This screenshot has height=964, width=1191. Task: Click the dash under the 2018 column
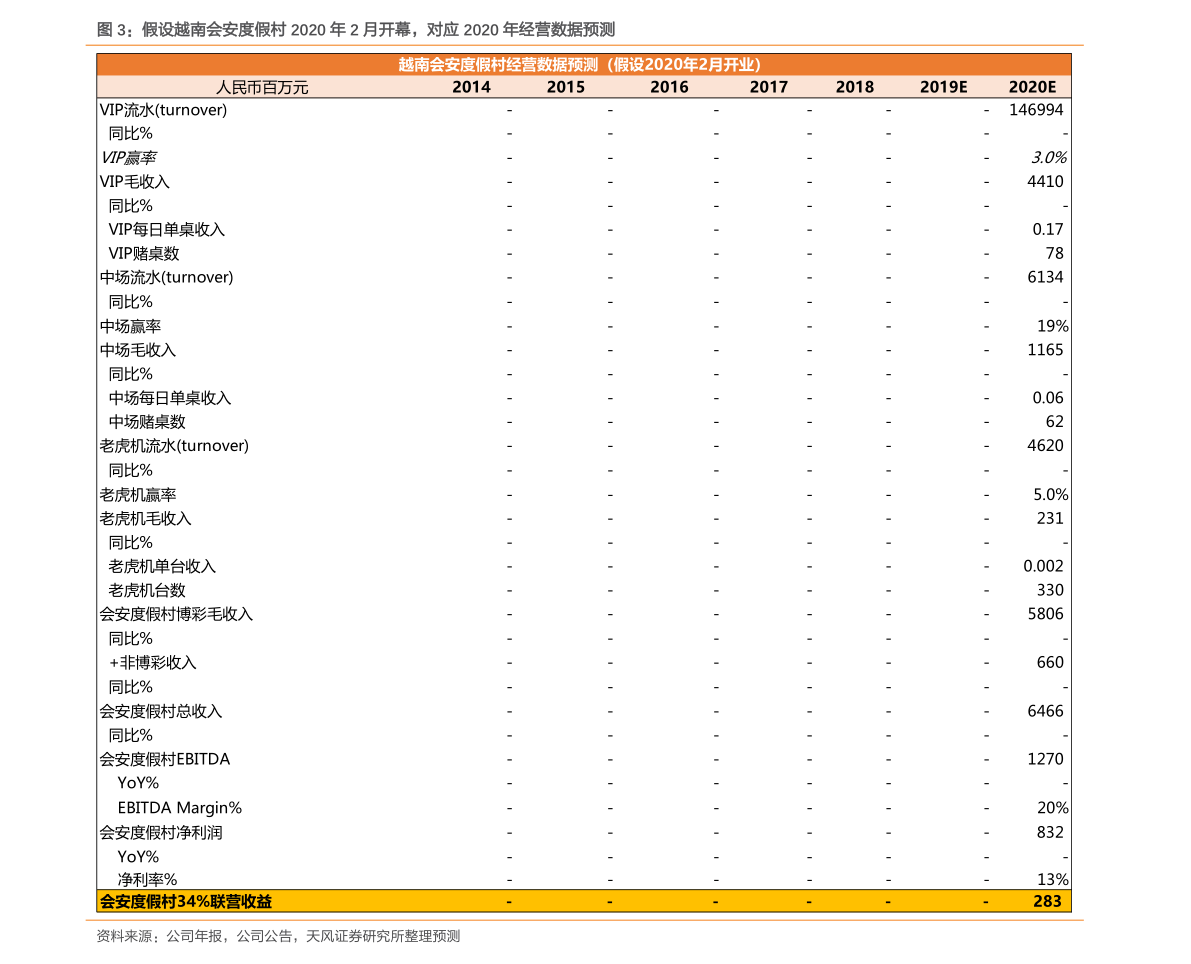point(888,902)
